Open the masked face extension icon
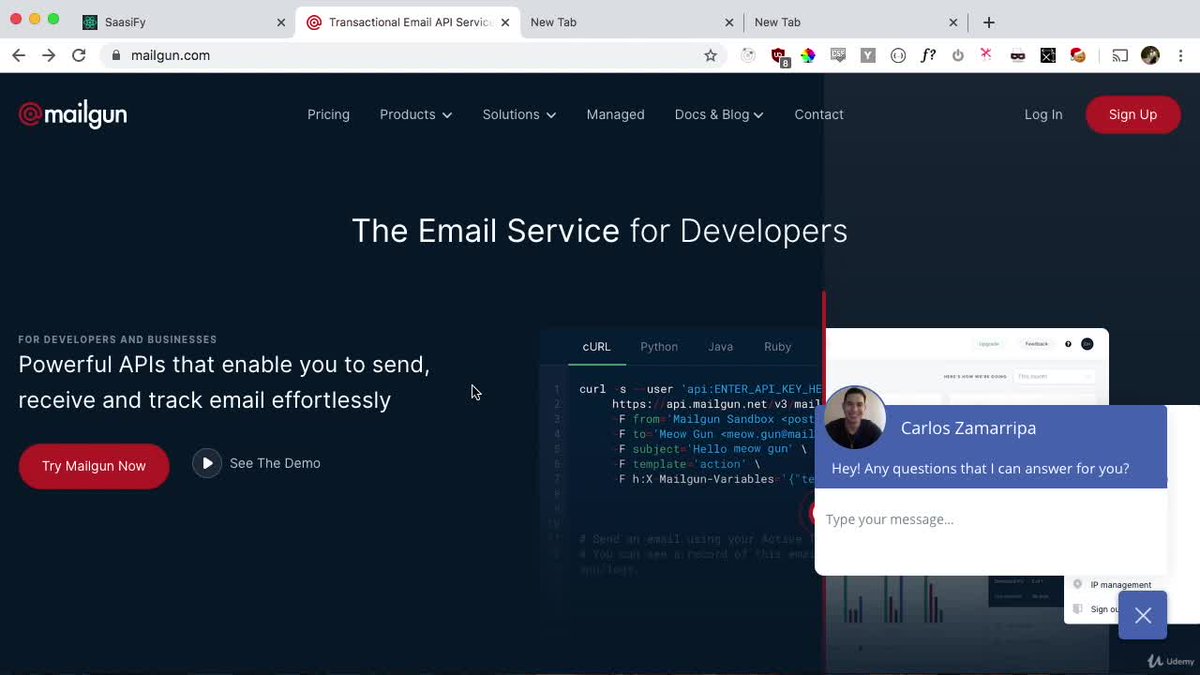The image size is (1200, 675). [x=1018, y=56]
